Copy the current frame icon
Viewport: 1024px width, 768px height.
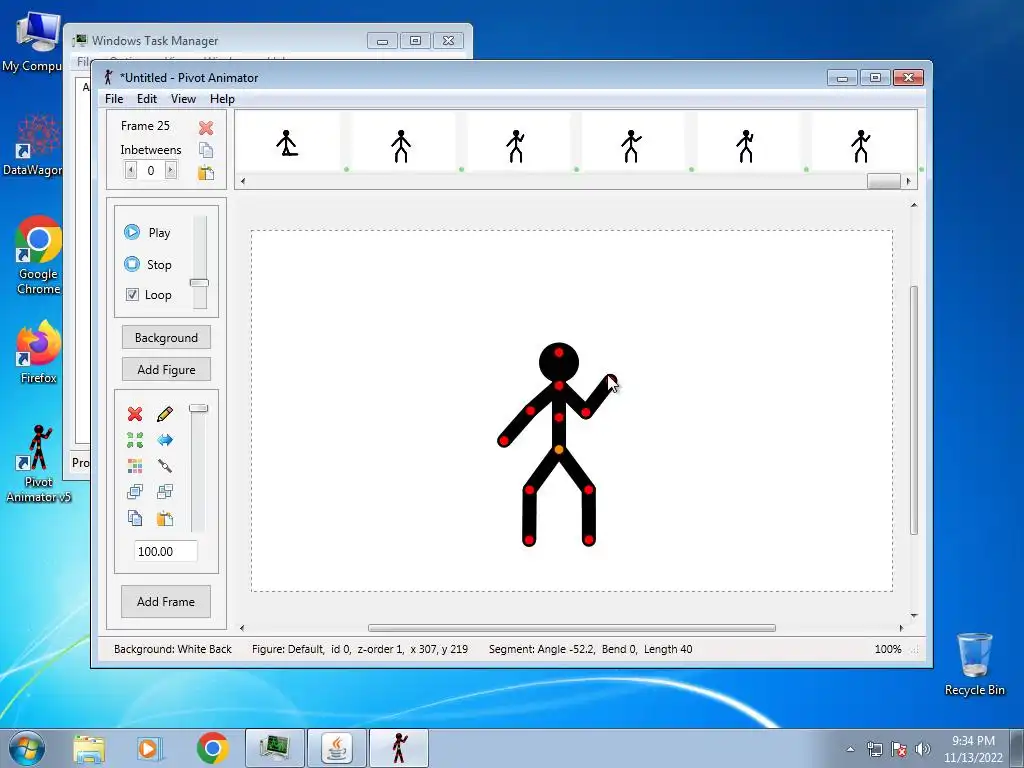[x=206, y=150]
